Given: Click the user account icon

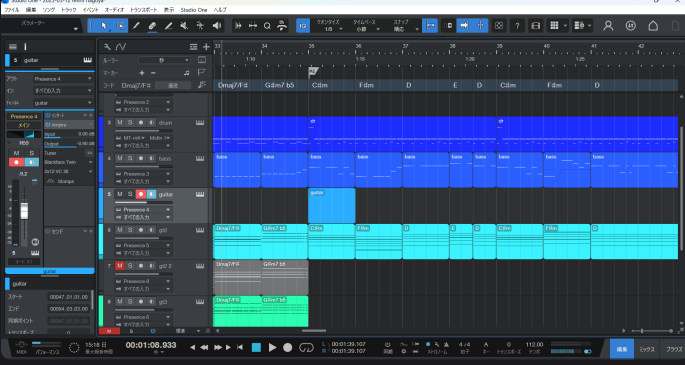Looking at the screenshot, I should click(x=608, y=26).
